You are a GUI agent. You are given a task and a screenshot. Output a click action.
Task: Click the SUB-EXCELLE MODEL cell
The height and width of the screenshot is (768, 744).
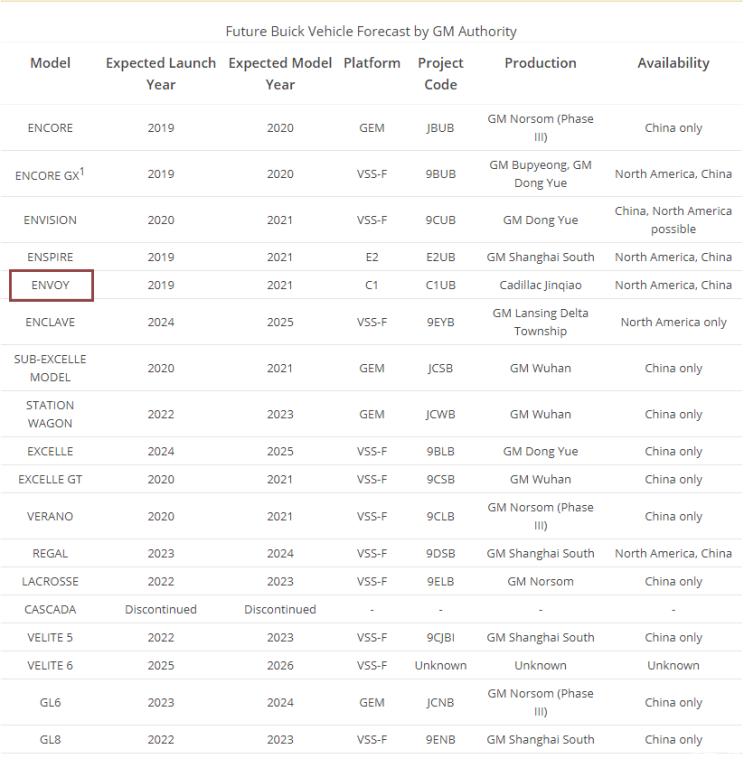(x=50, y=368)
